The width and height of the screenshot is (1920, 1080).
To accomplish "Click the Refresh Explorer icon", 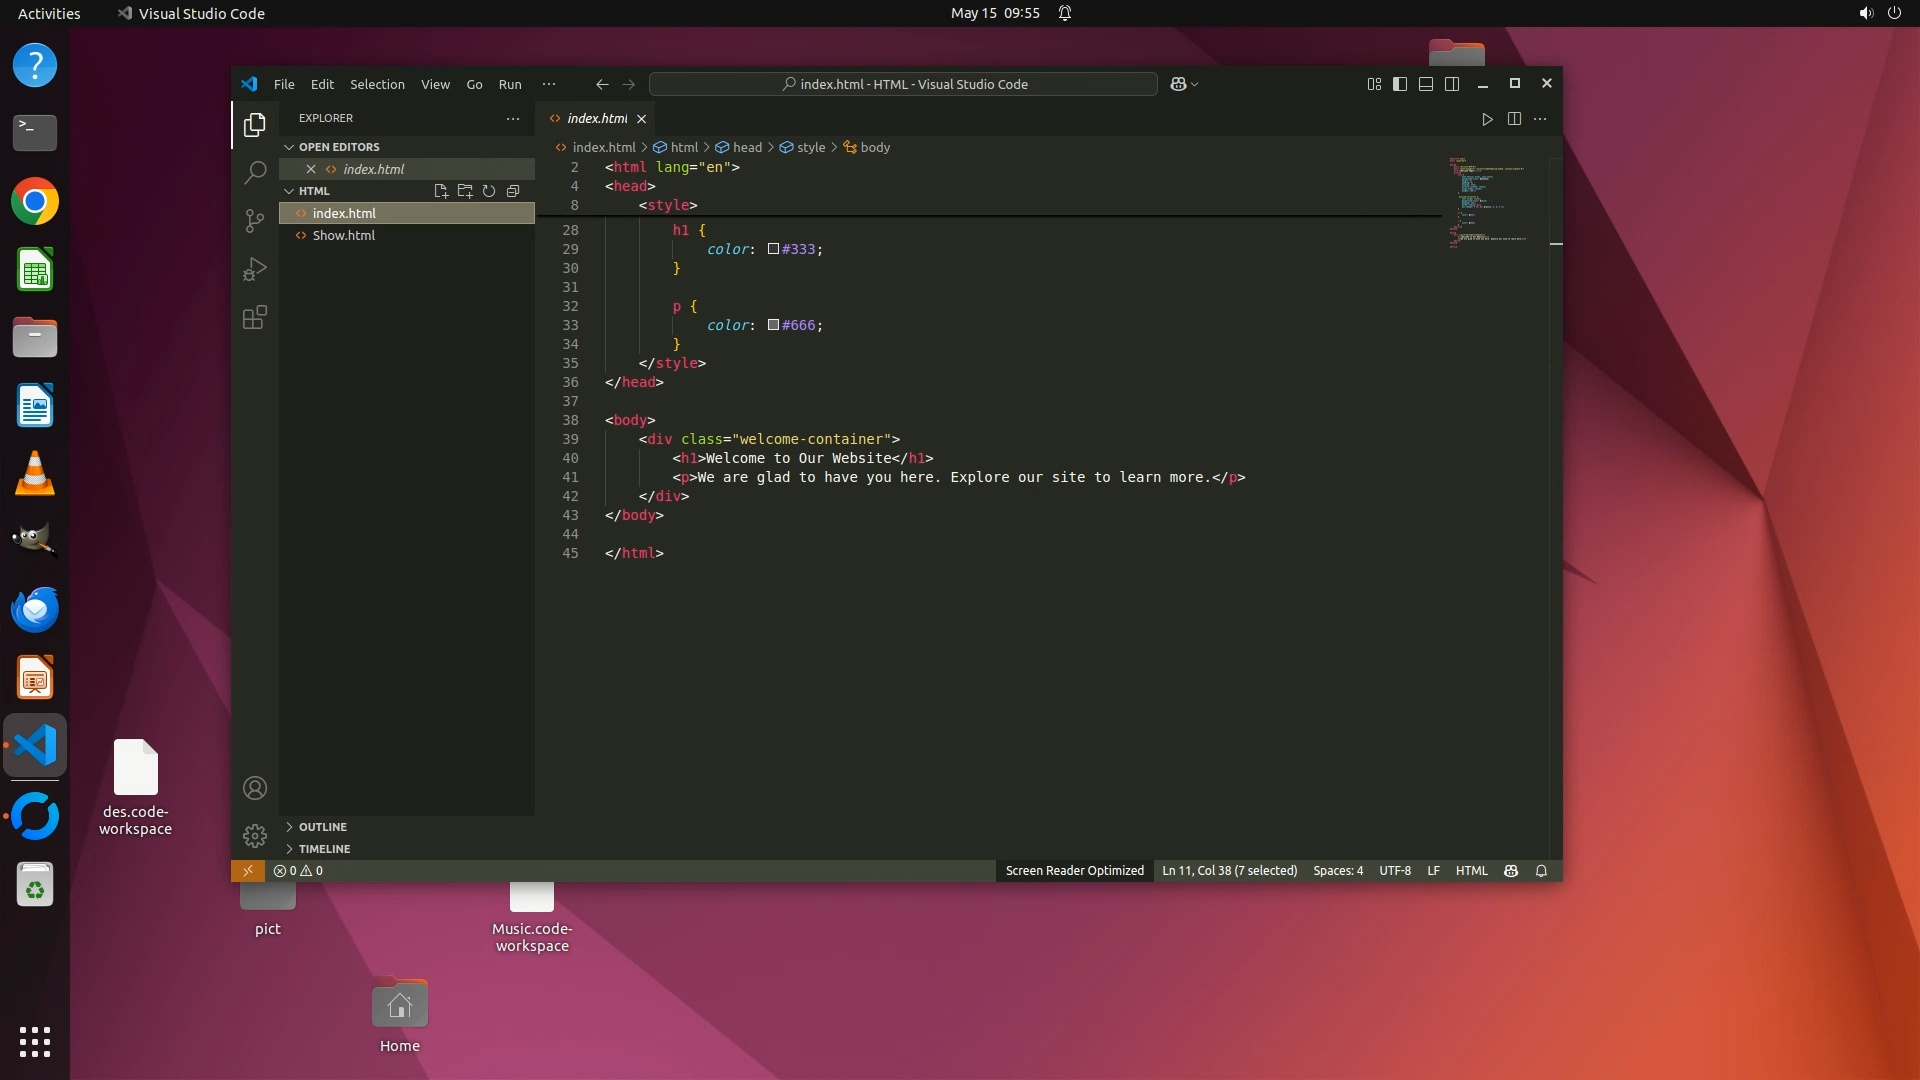I will (489, 191).
